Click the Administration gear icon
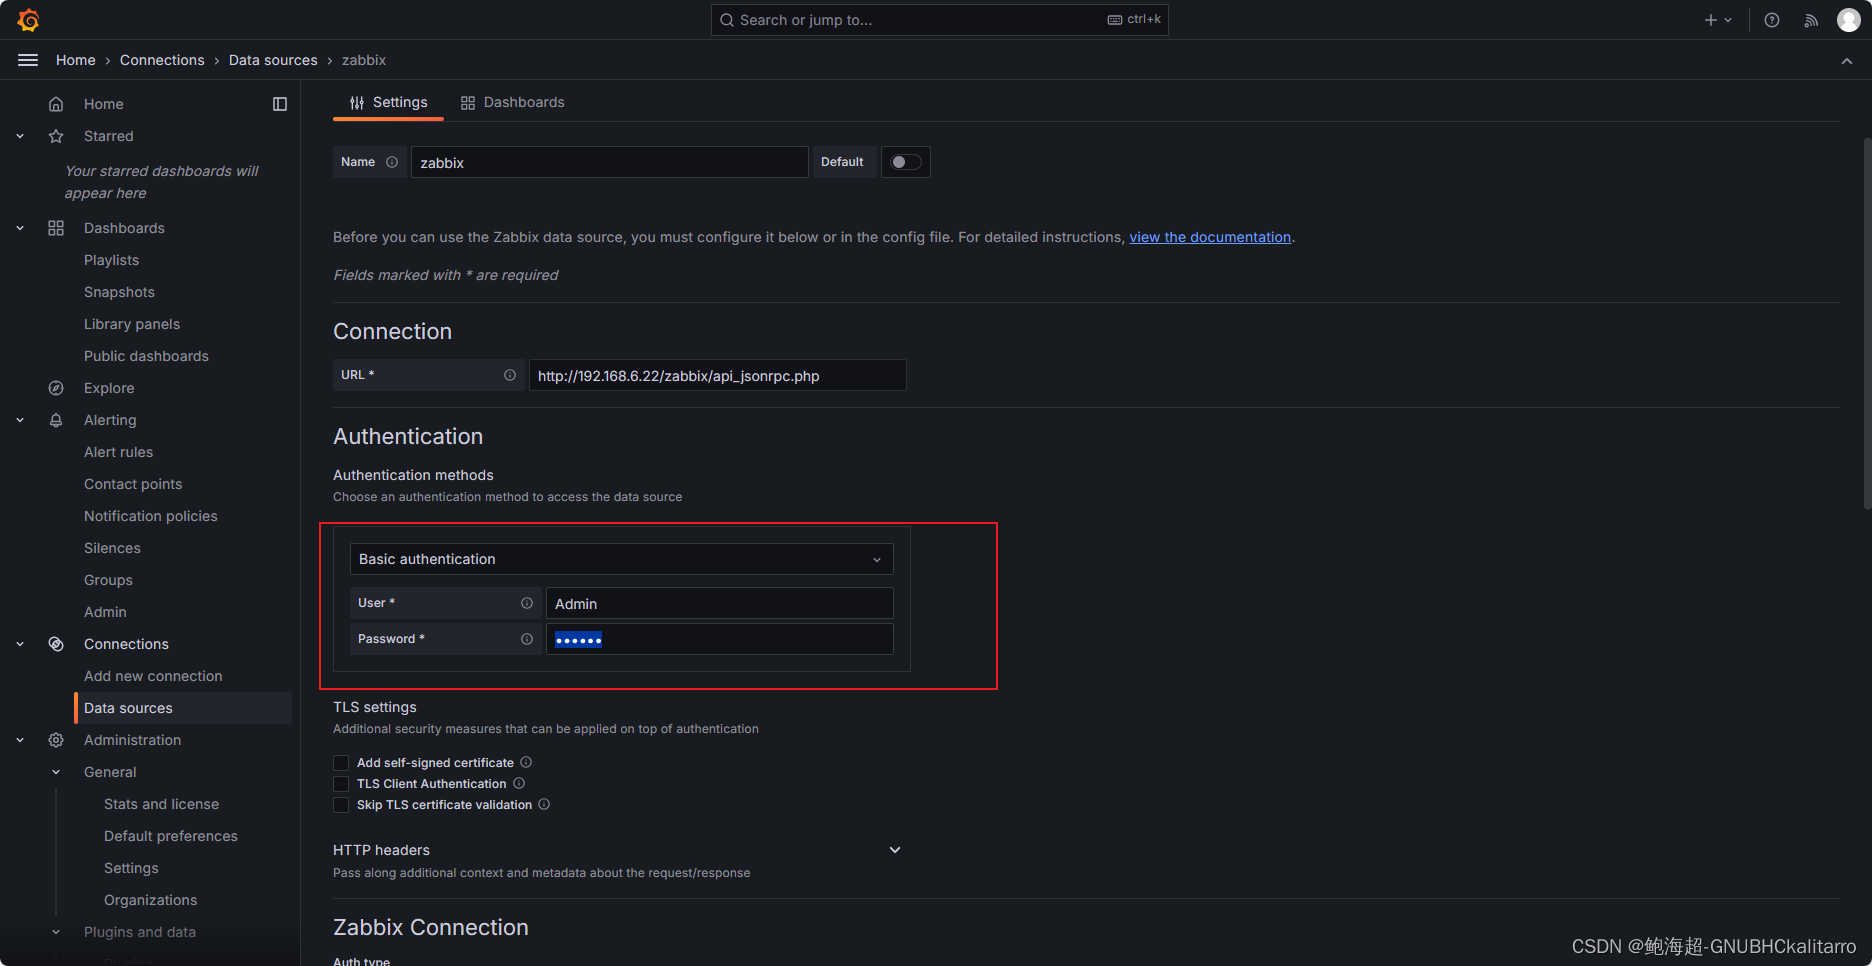The width and height of the screenshot is (1872, 966). click(56, 740)
